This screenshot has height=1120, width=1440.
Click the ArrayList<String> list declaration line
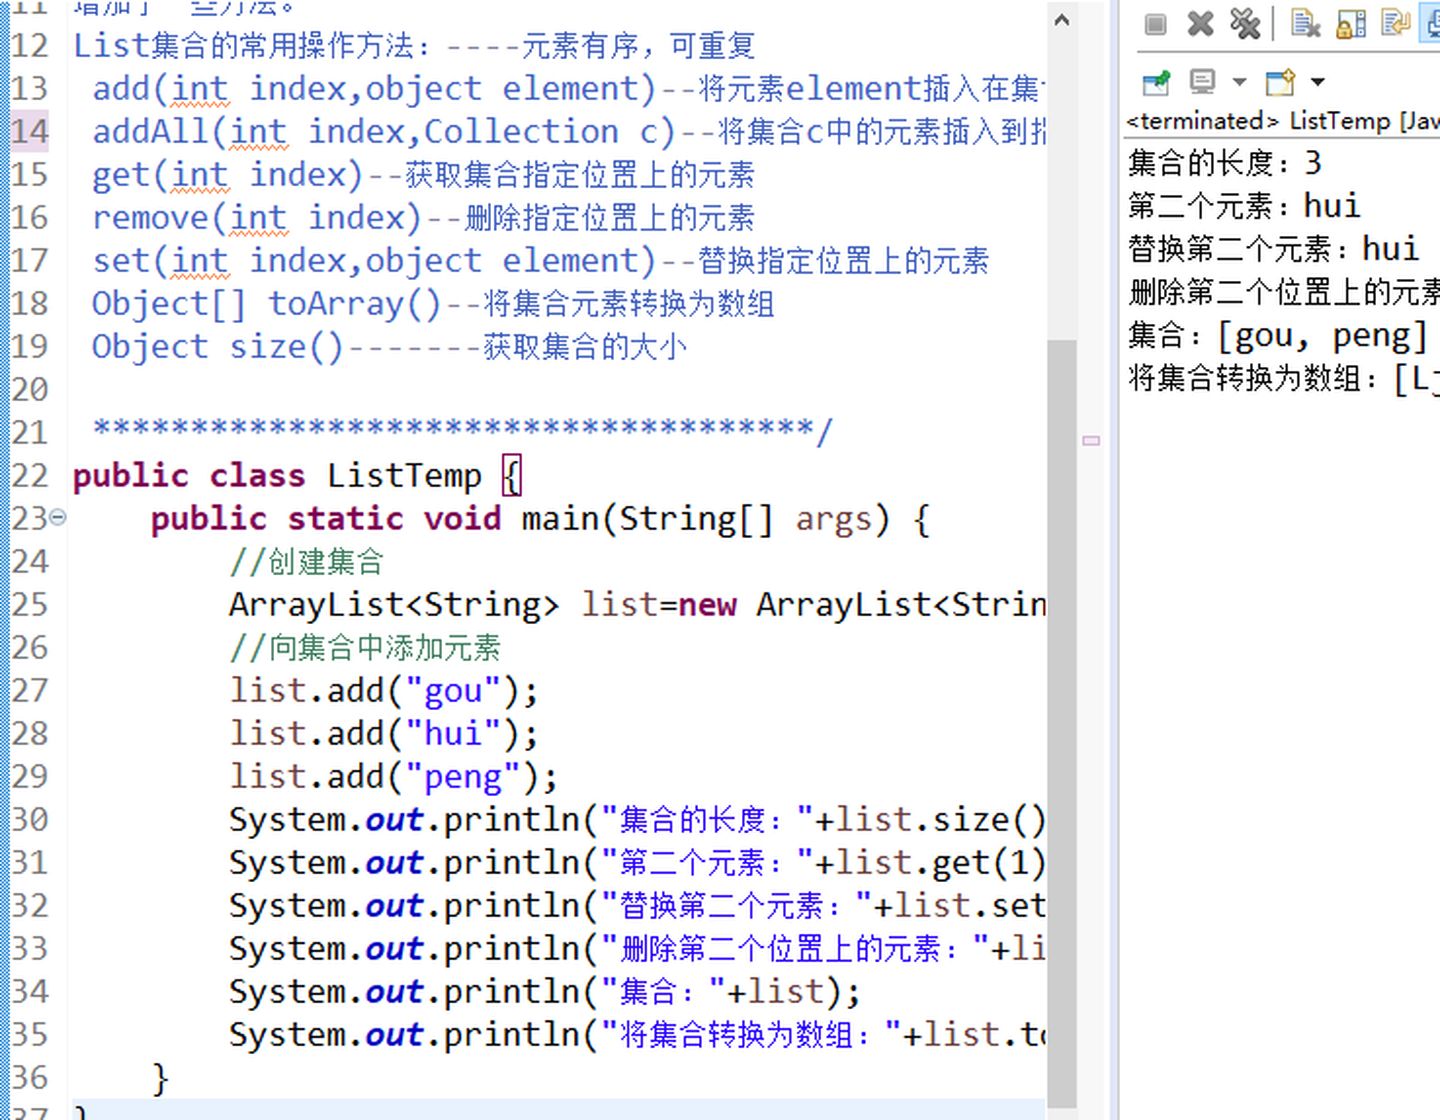tap(637, 604)
